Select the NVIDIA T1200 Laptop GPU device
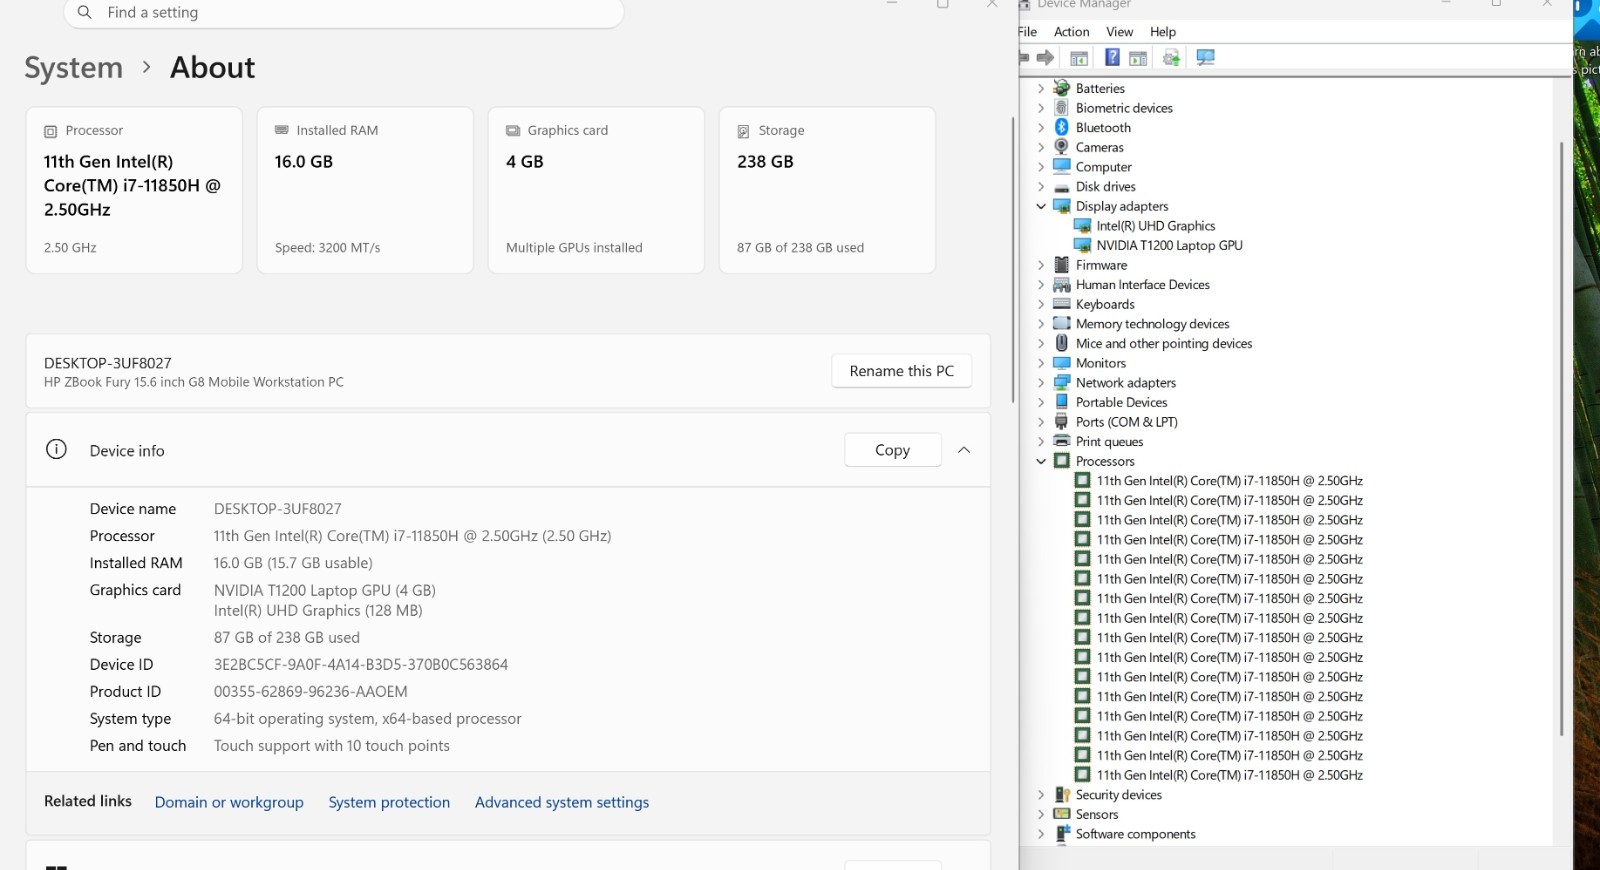 (1169, 245)
